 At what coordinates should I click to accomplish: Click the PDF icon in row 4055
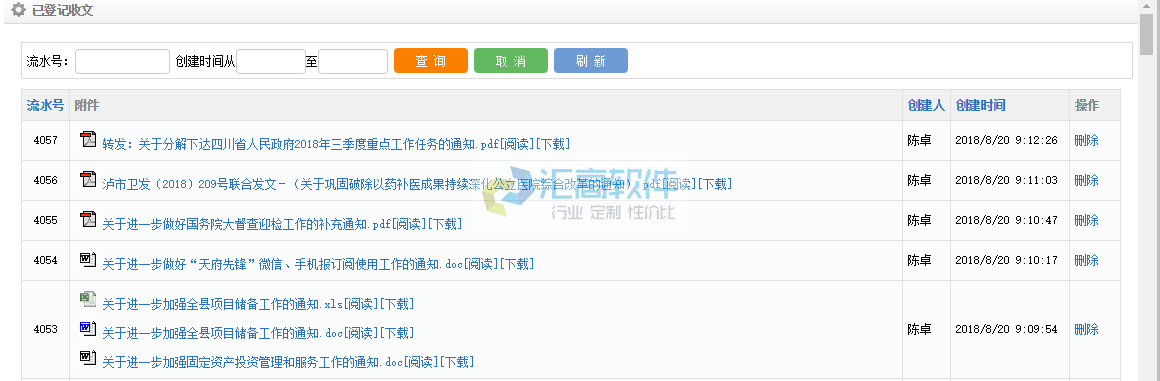88,218
